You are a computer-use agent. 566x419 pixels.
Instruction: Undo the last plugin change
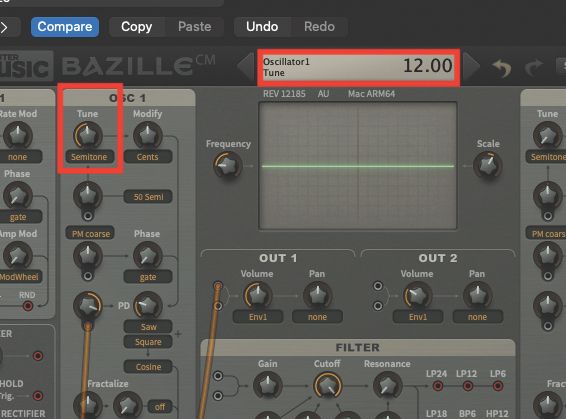pos(262,27)
